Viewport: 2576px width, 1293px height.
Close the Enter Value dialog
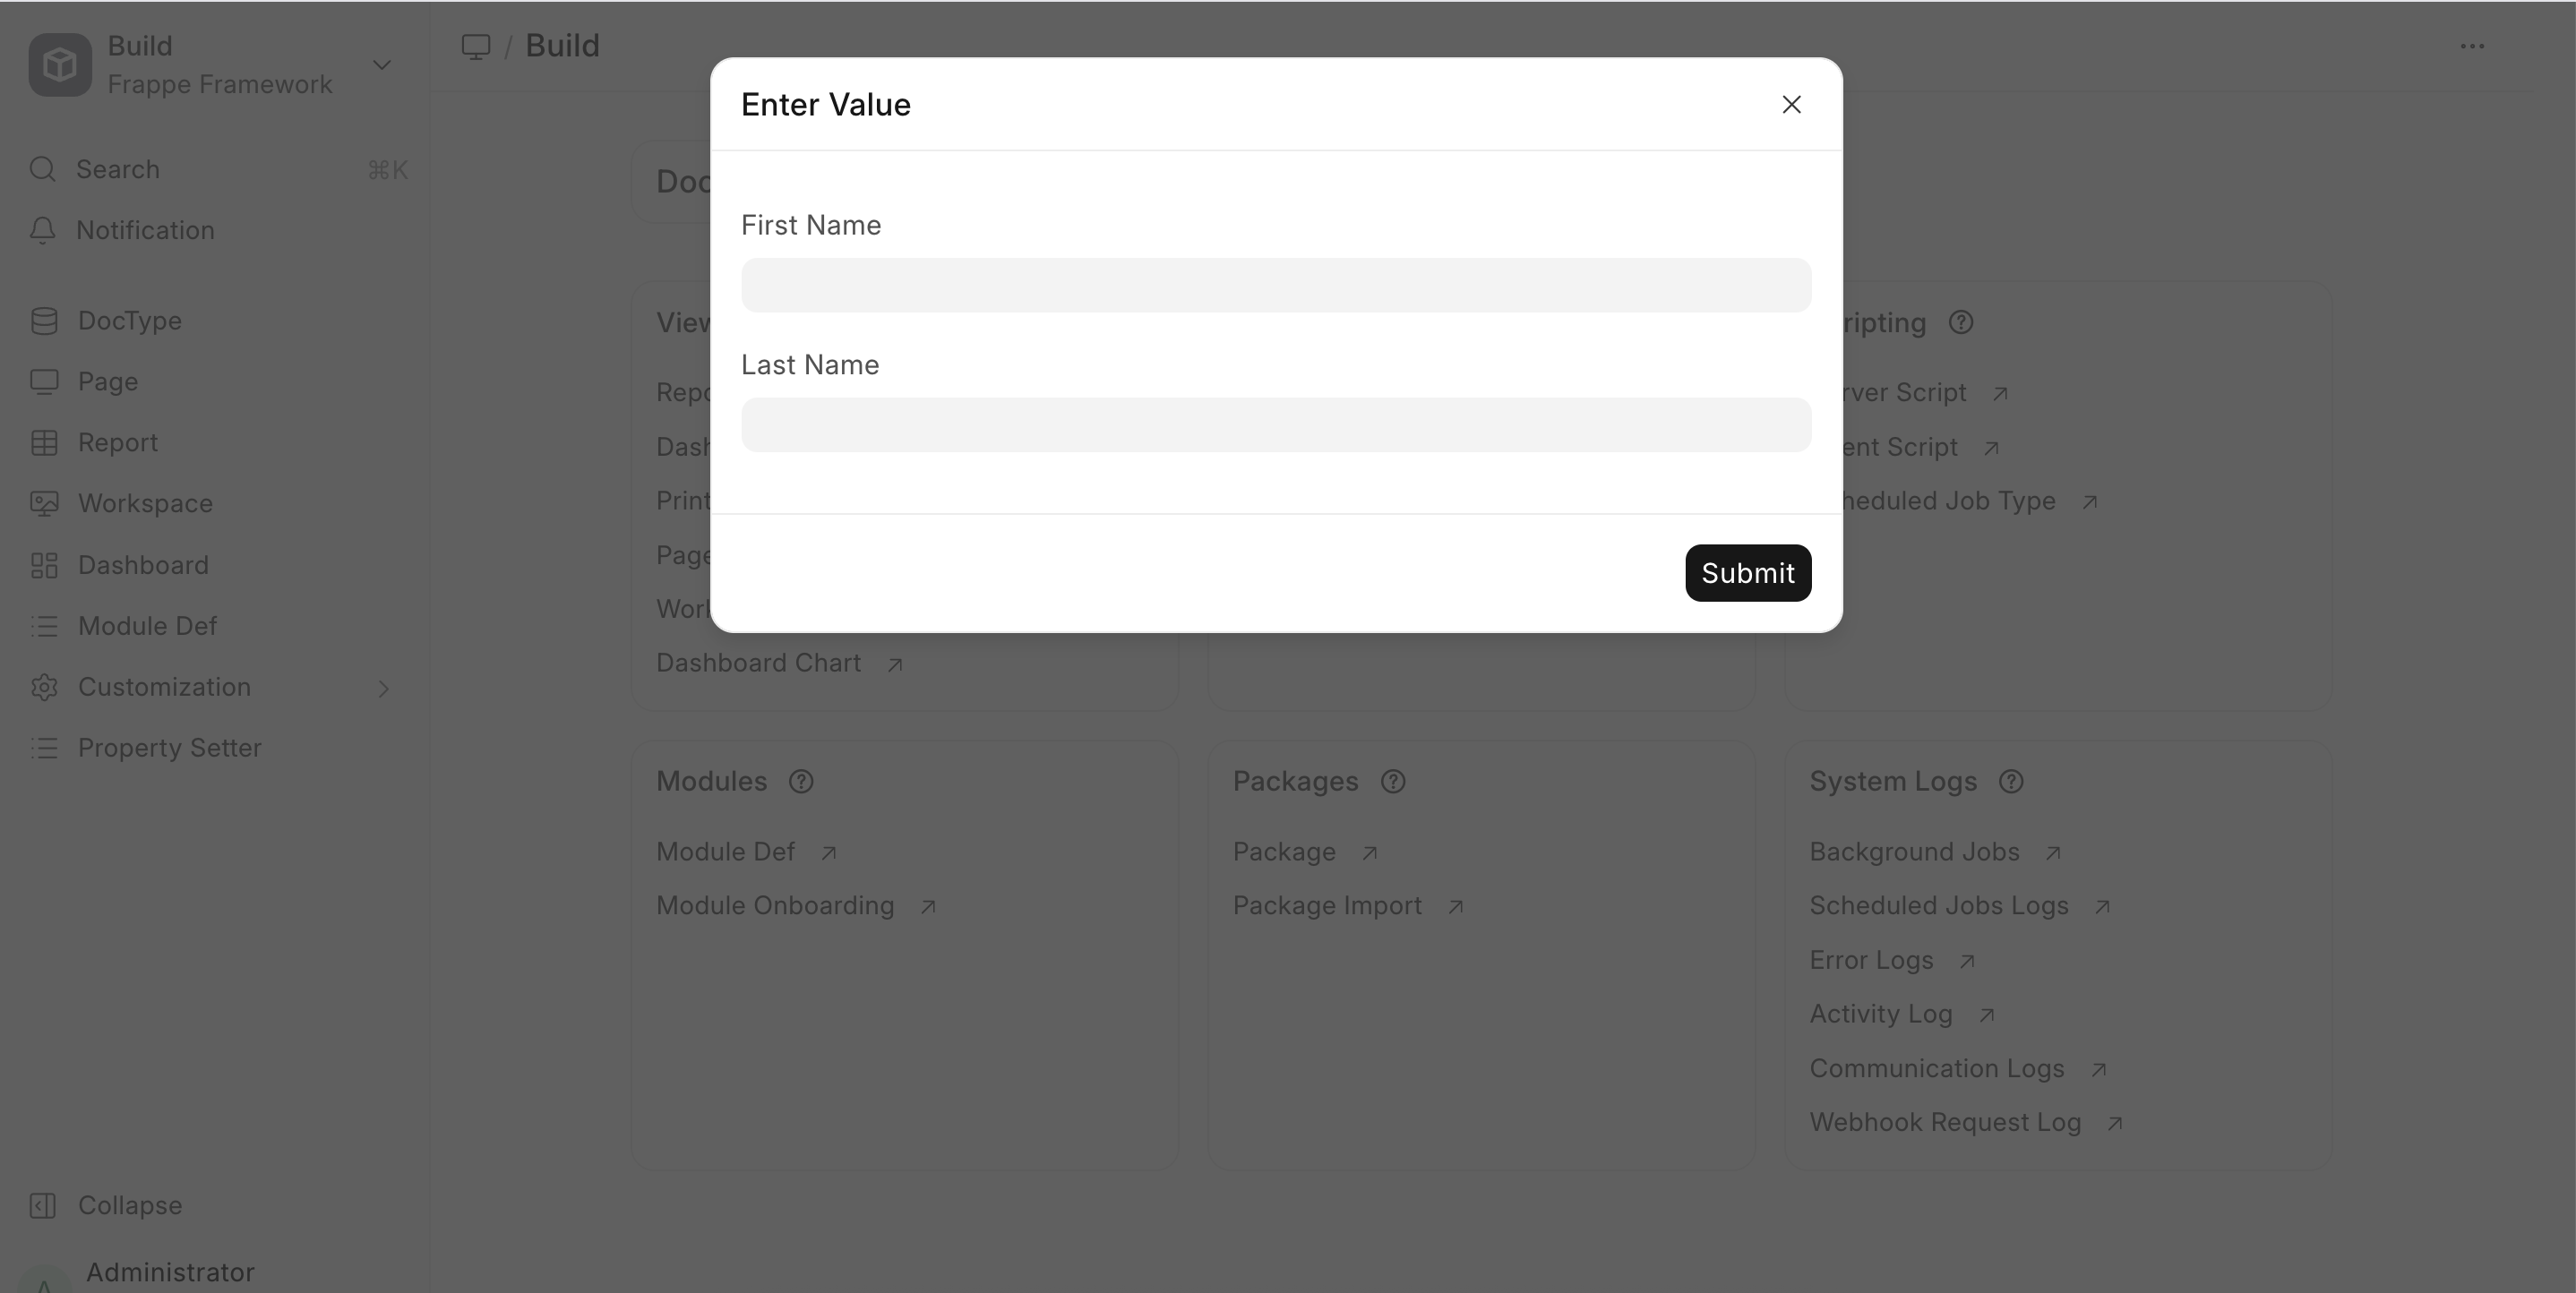[1791, 105]
